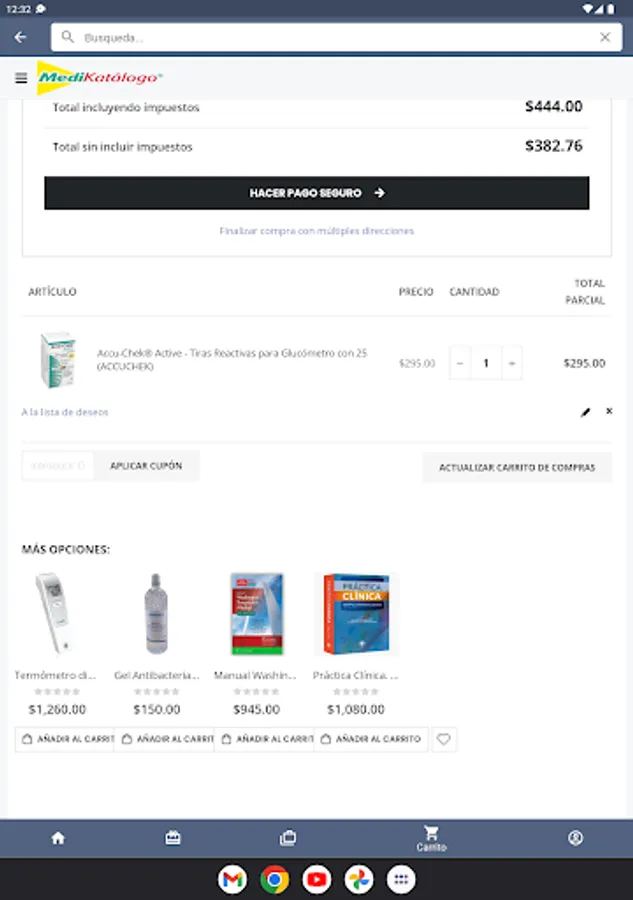Click the Aplicar Cupón button
Viewport: 633px width, 900px height.
pyautogui.click(x=146, y=465)
